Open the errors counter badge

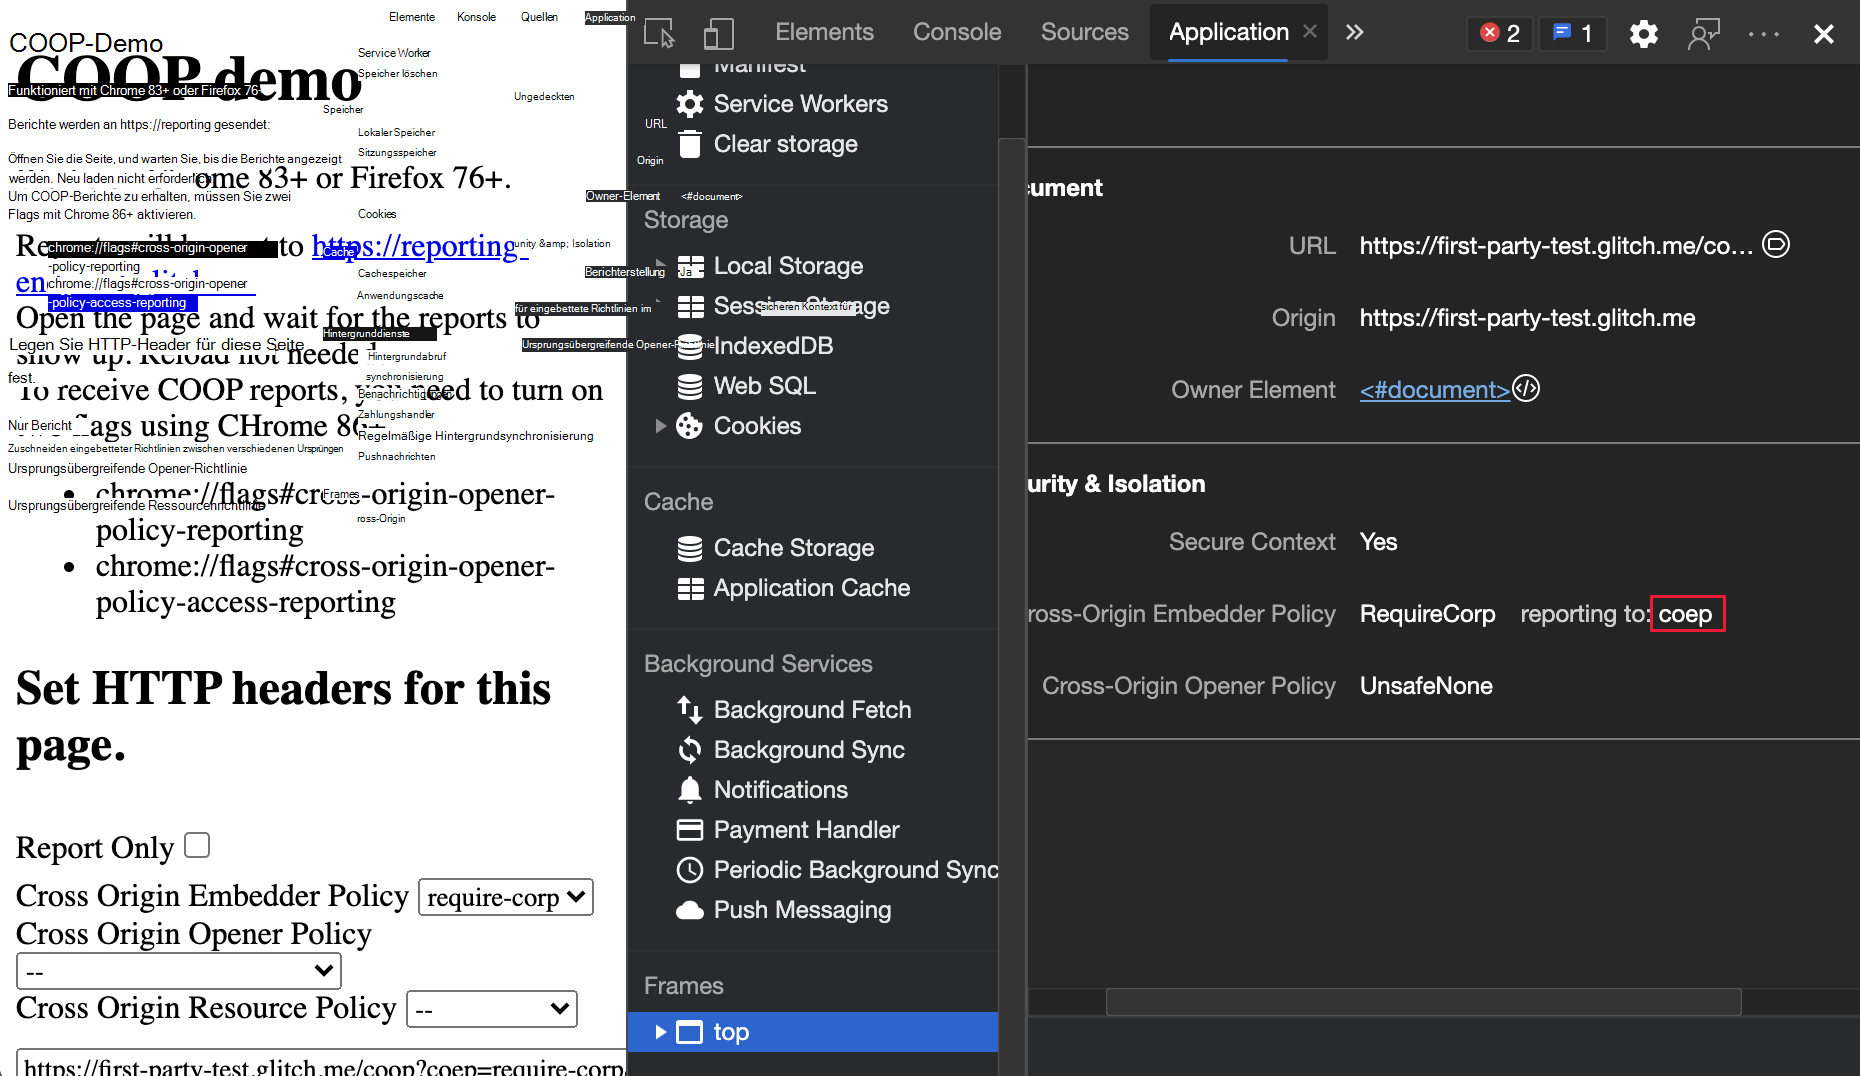tap(1500, 33)
